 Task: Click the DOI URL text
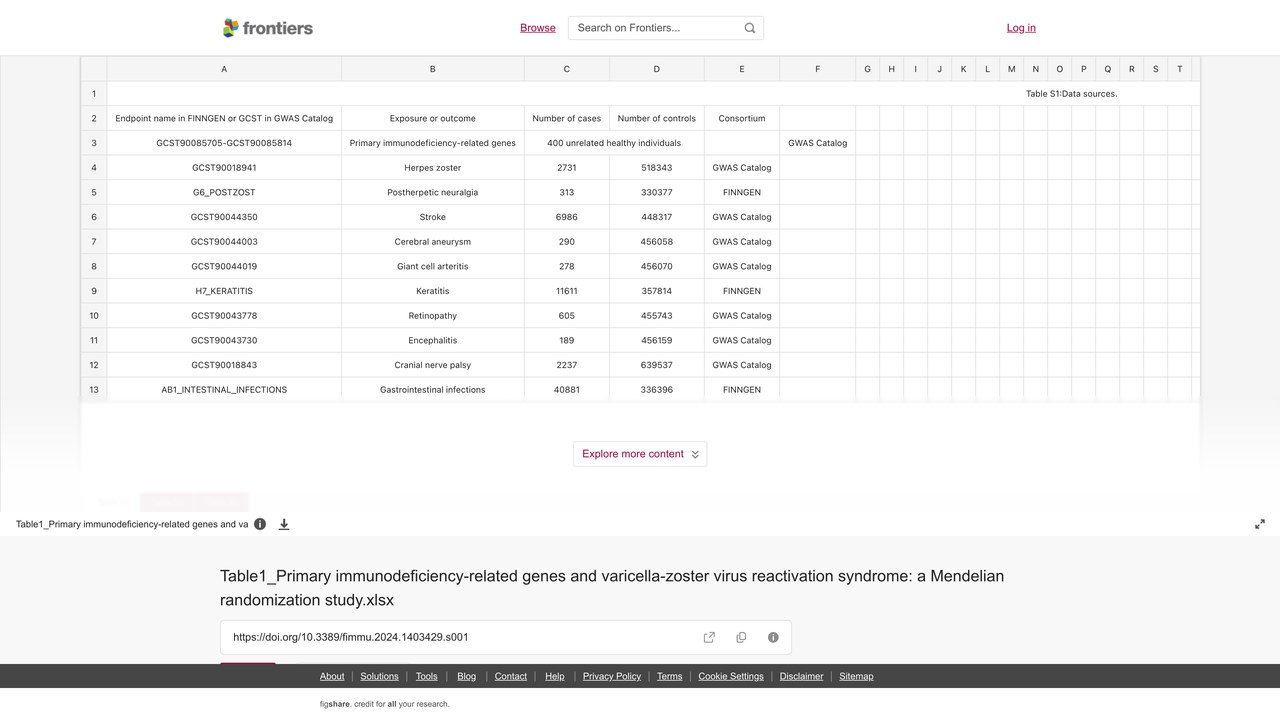pyautogui.click(x=351, y=637)
